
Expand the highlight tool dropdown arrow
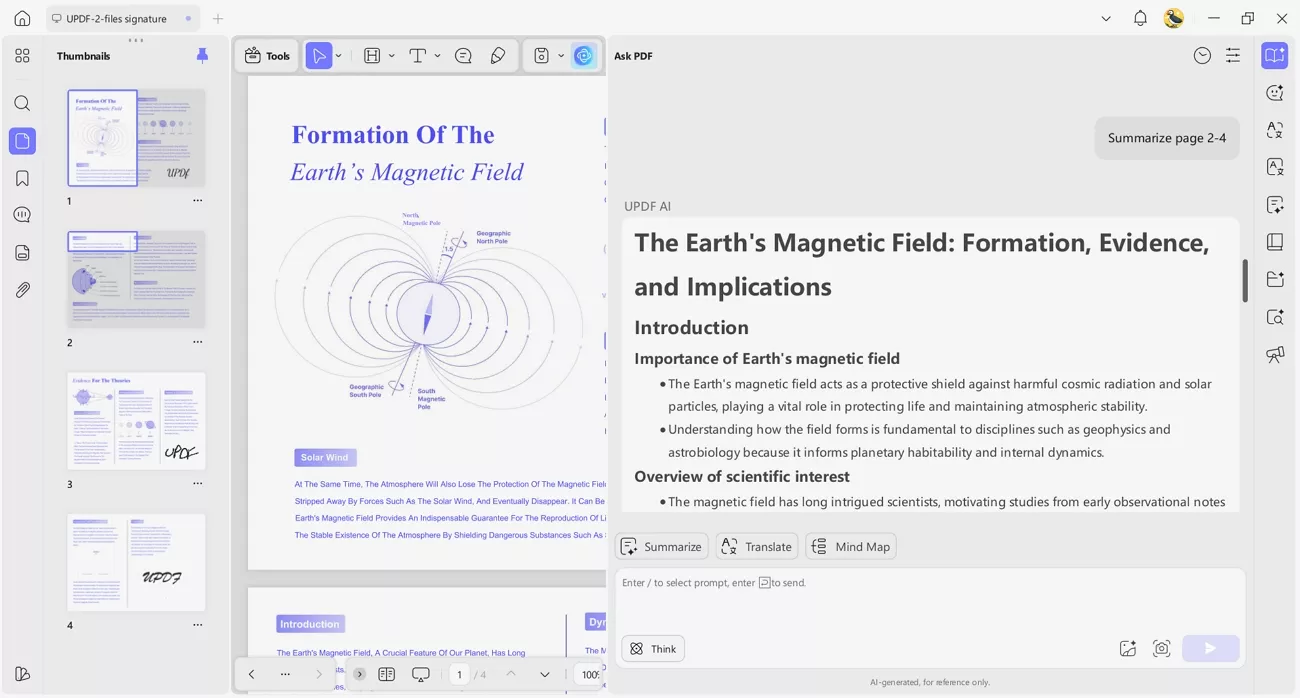pos(392,56)
